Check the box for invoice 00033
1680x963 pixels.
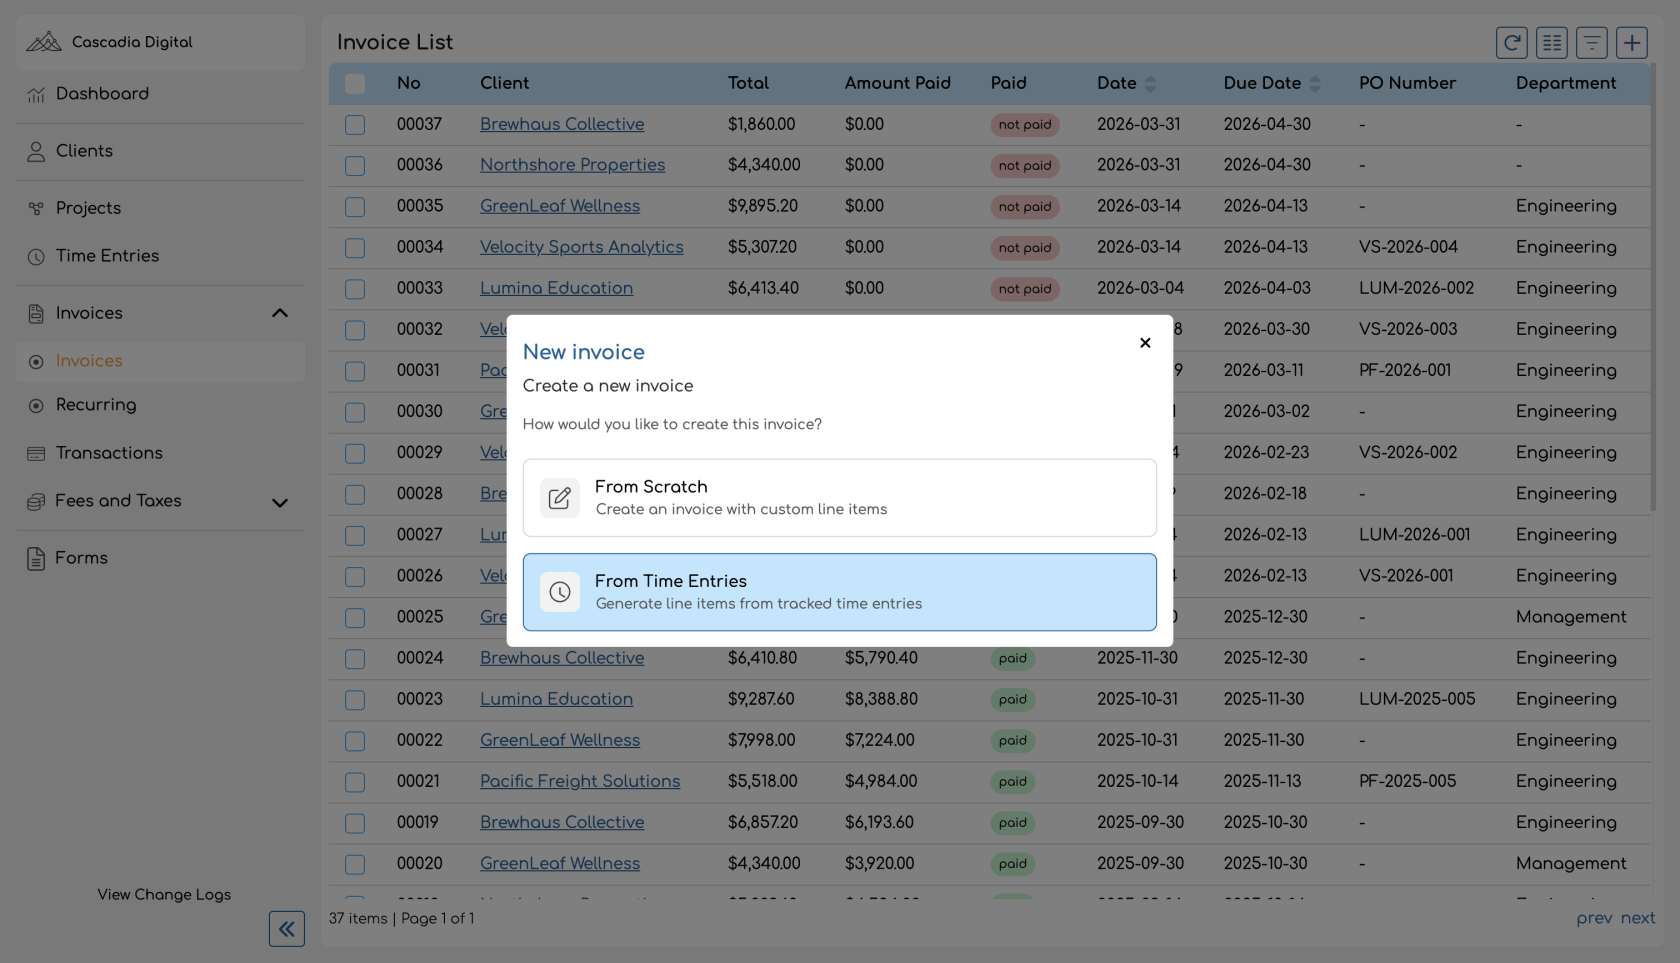click(x=355, y=289)
